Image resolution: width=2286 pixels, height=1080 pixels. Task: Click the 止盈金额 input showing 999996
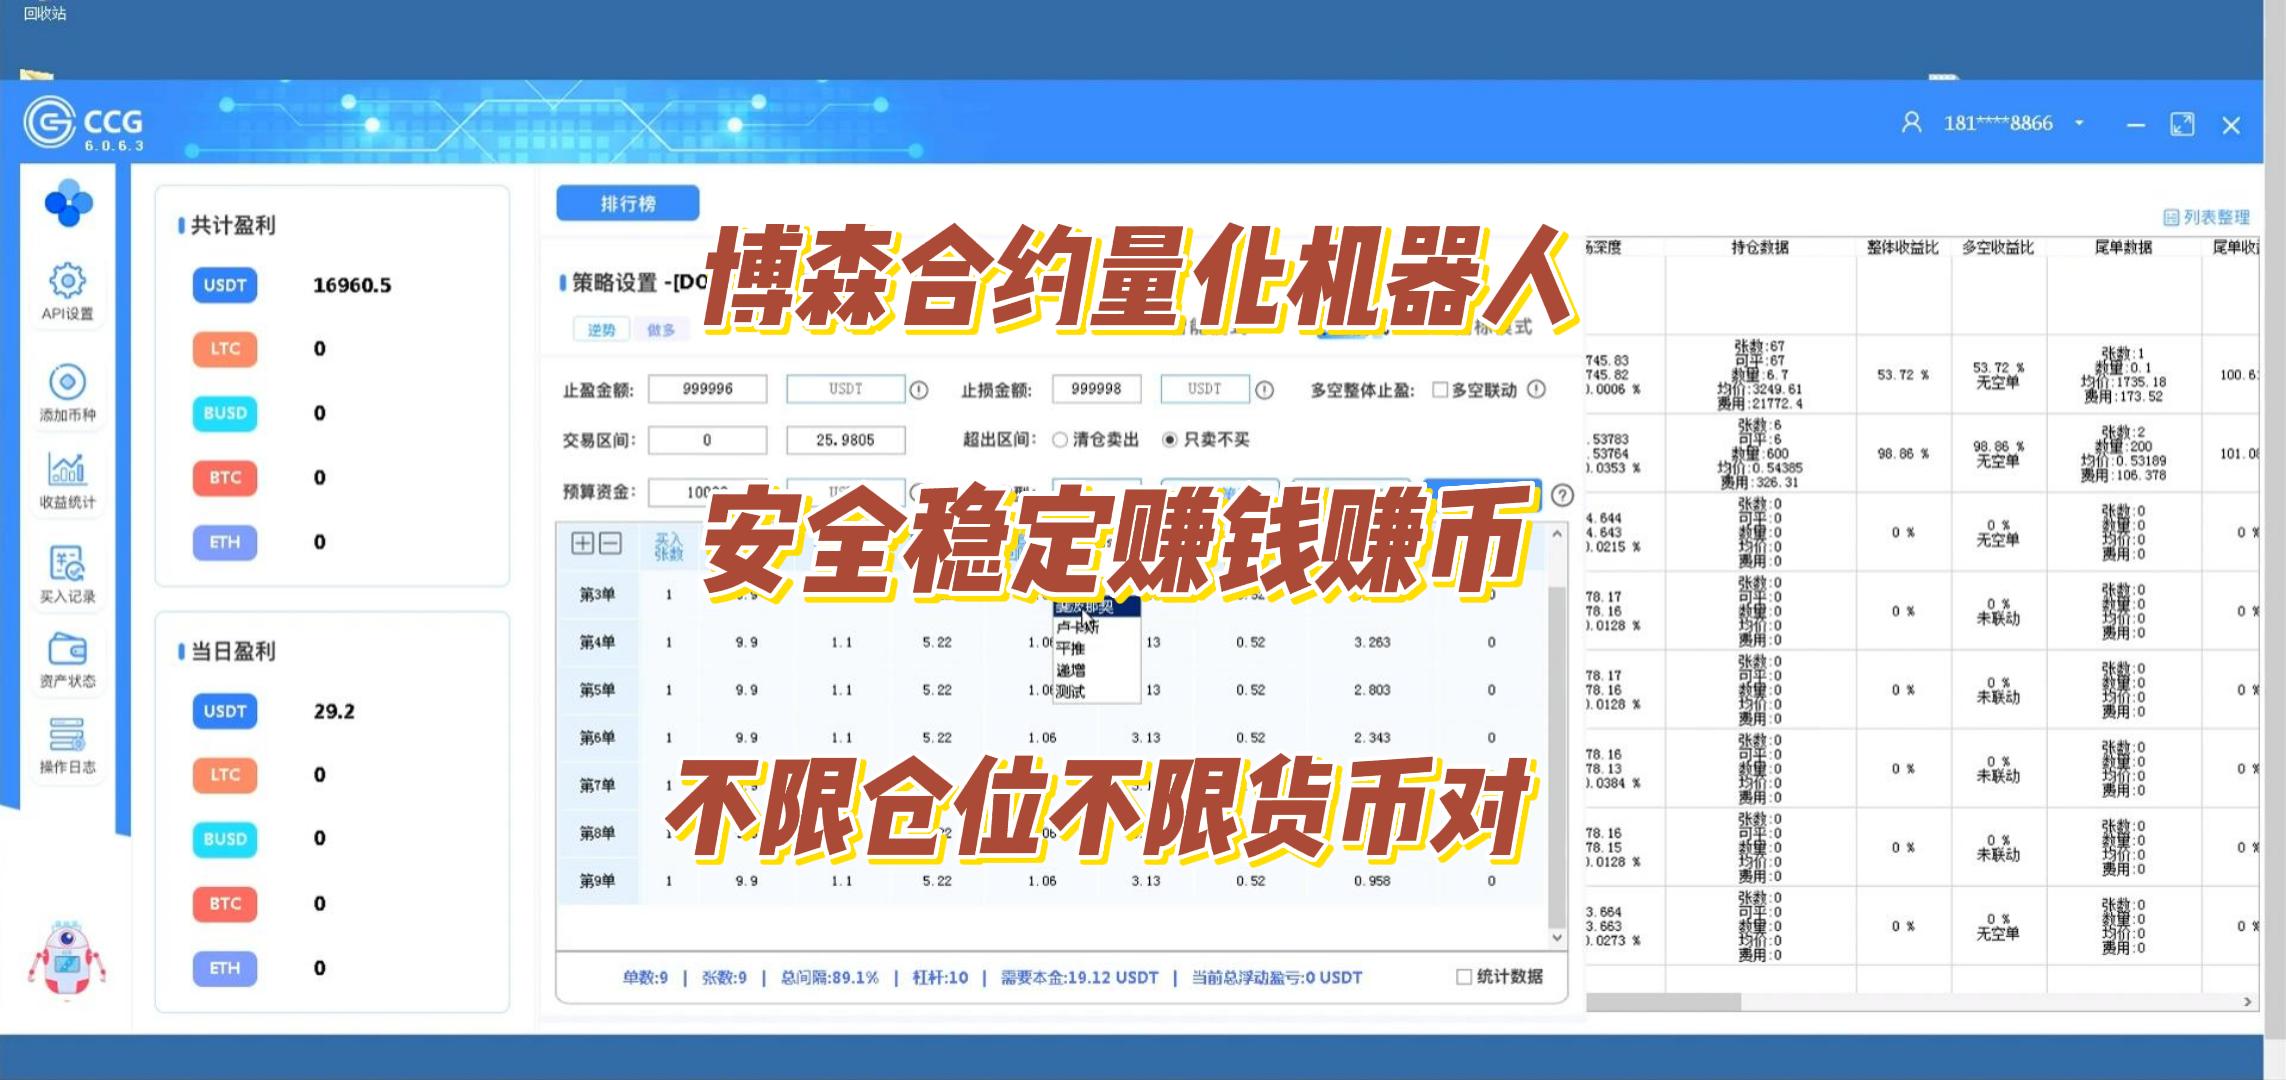click(x=708, y=389)
